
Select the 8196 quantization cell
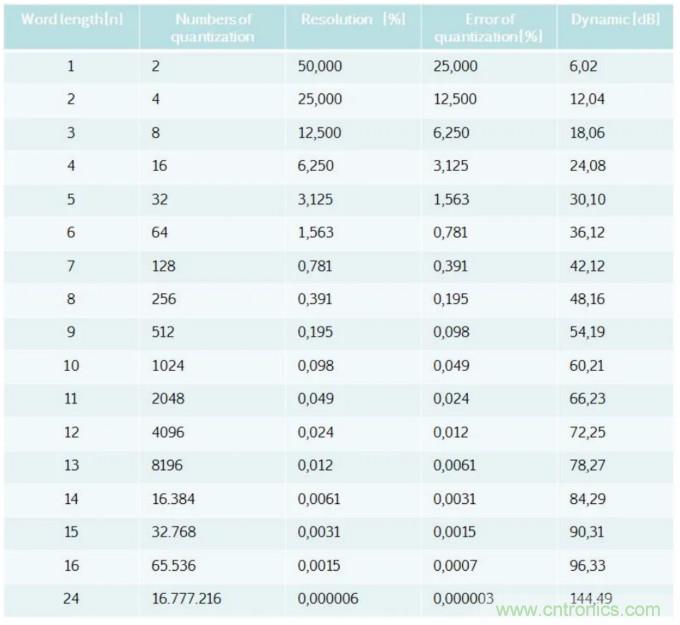[165, 466]
